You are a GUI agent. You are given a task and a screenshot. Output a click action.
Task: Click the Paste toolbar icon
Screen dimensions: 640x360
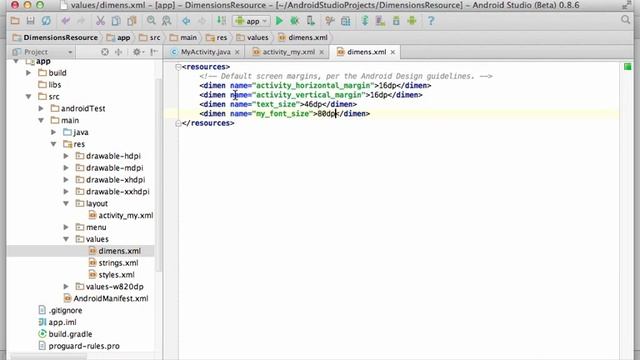pyautogui.click(x=131, y=21)
